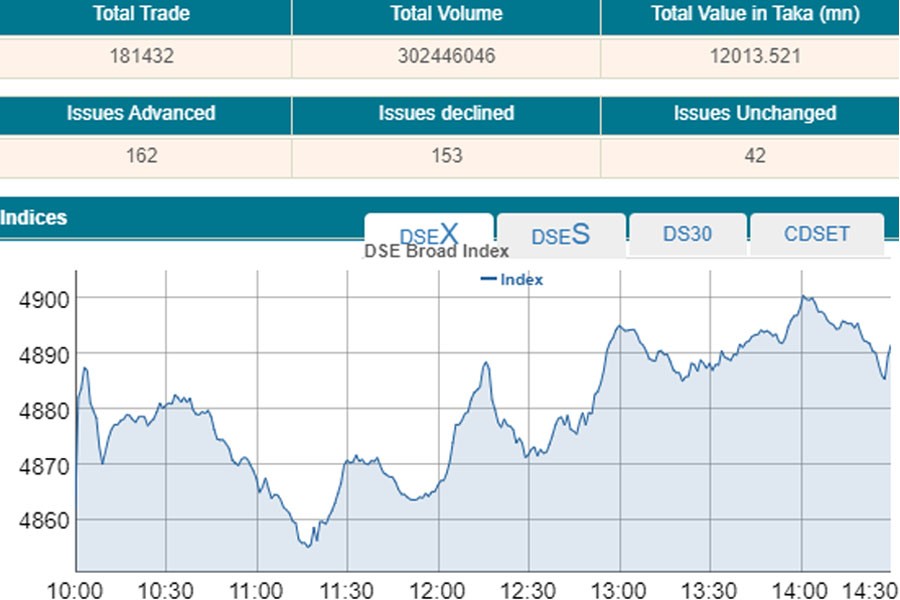Select the volume figure 302446046
Image resolution: width=900 pixels, height=600 pixels.
click(446, 57)
